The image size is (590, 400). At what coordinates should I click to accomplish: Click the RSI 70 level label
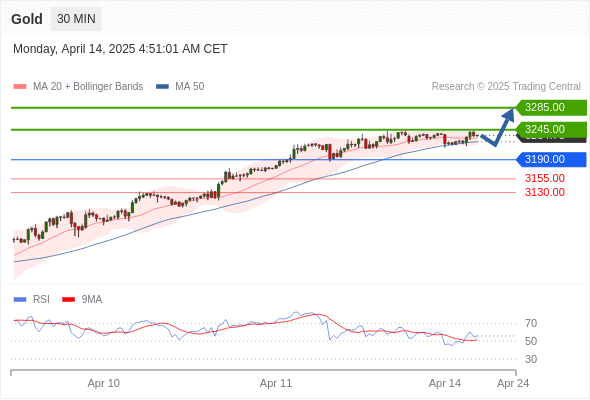tap(531, 323)
